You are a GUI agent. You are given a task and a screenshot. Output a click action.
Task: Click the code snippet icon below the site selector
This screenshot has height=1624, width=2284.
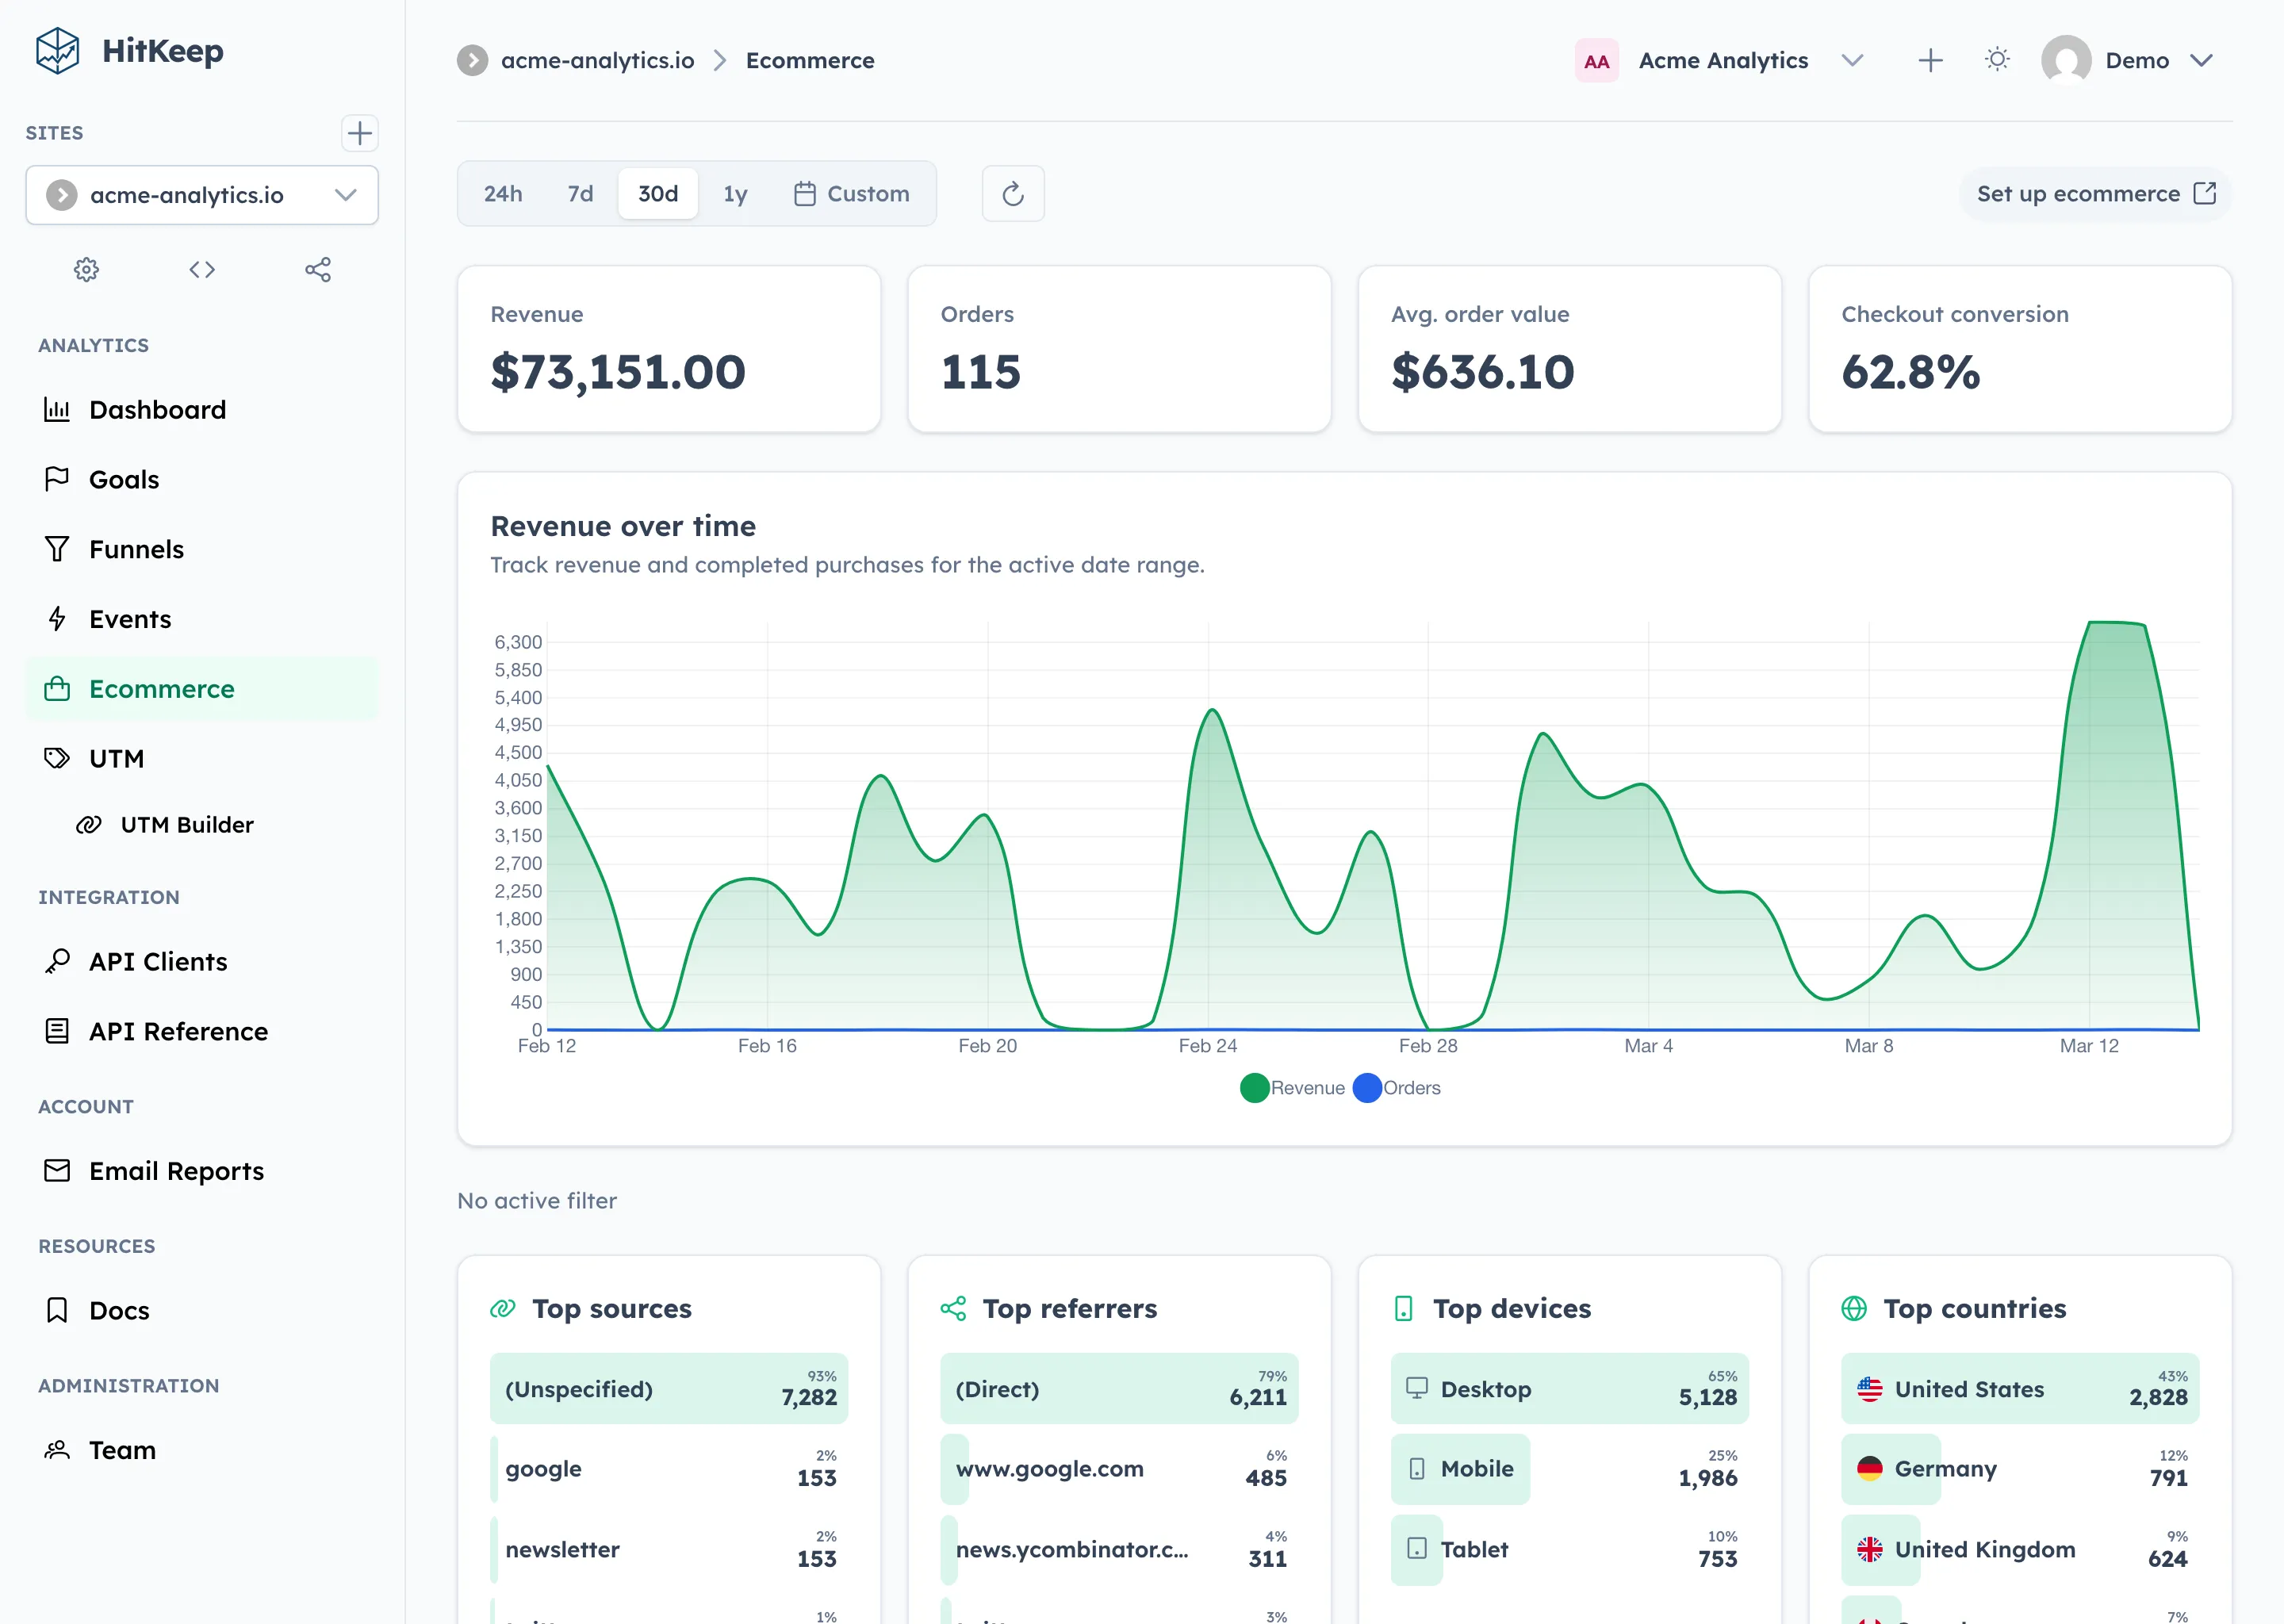coord(201,269)
